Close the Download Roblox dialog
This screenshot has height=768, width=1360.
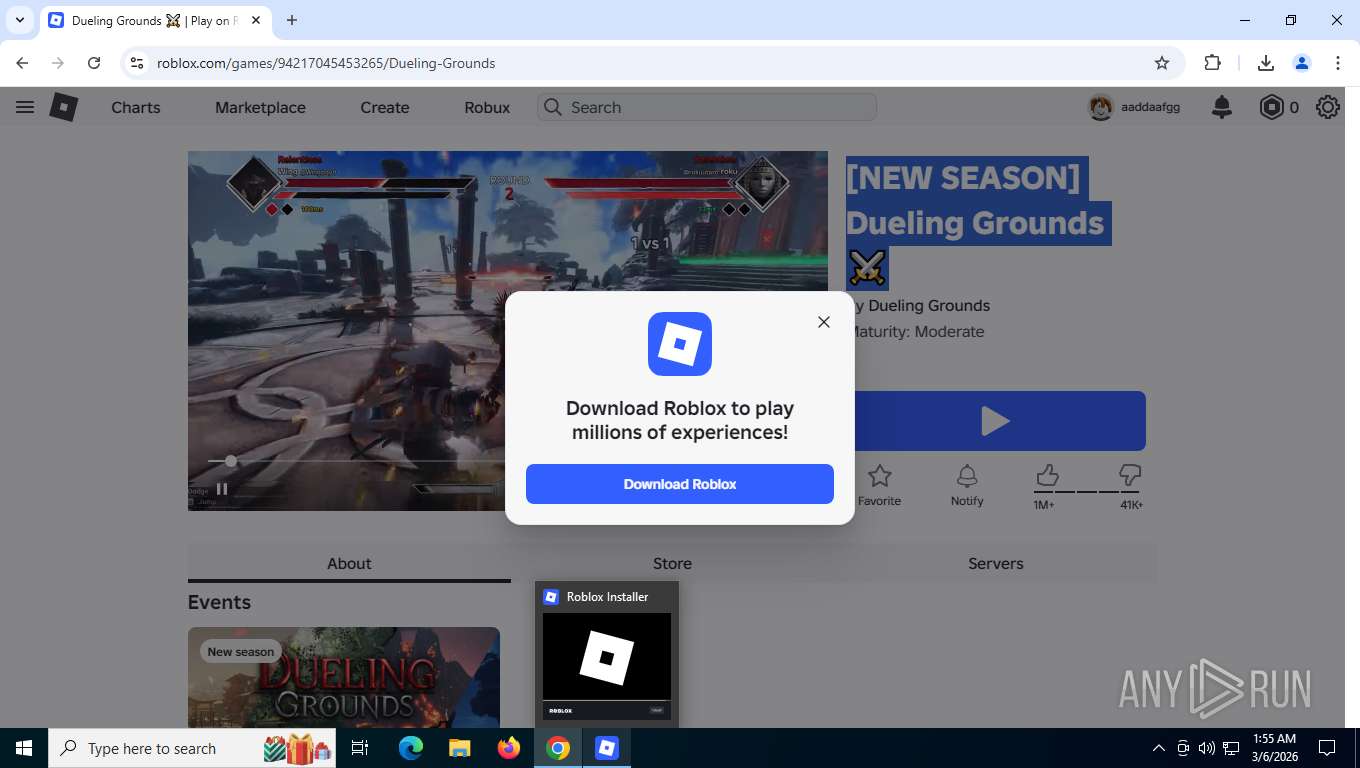pyautogui.click(x=824, y=322)
